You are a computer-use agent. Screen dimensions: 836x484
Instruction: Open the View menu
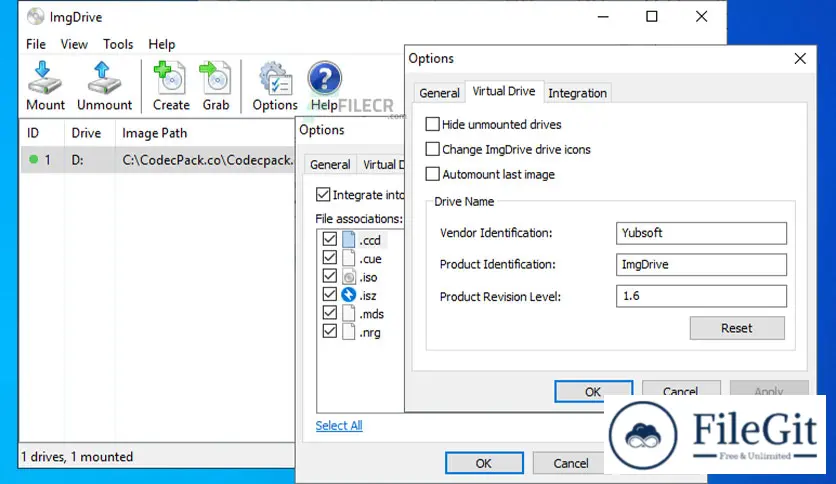click(x=74, y=44)
